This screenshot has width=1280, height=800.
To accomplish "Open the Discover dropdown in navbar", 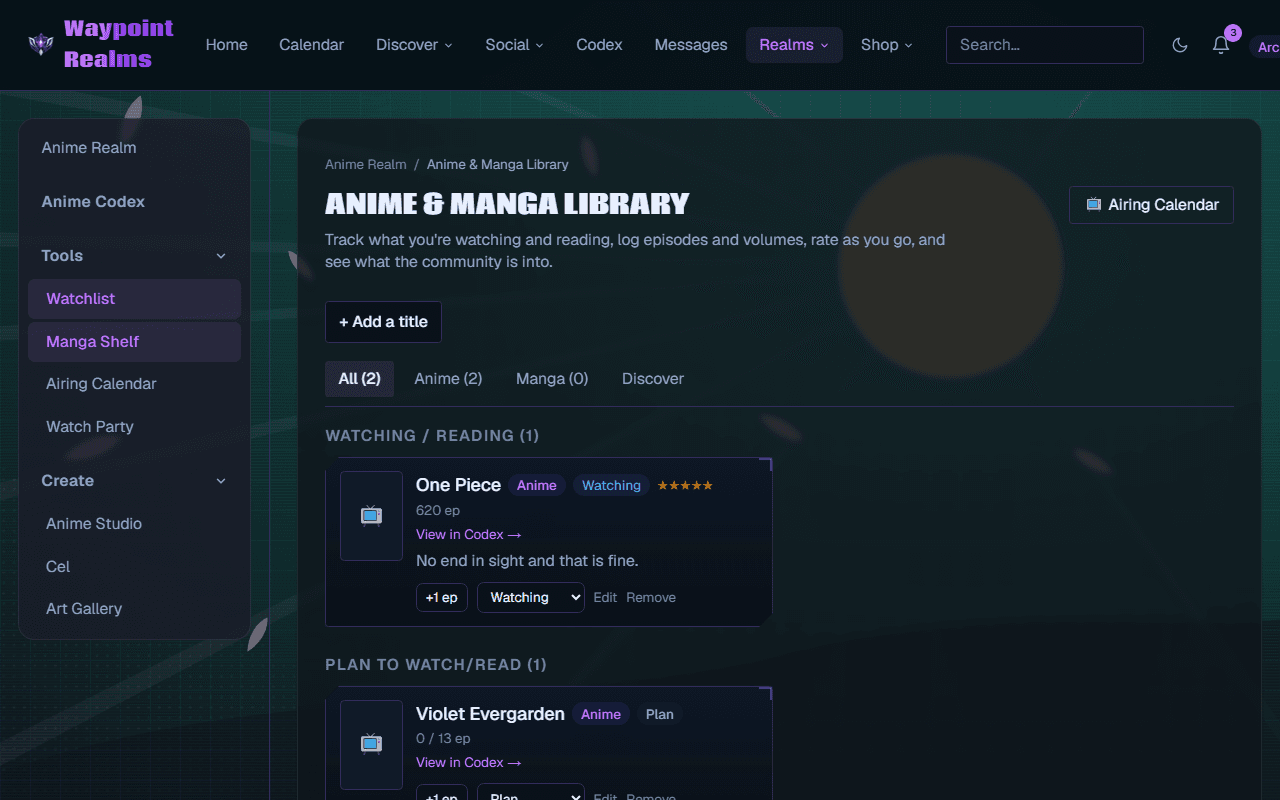I will pyautogui.click(x=414, y=45).
